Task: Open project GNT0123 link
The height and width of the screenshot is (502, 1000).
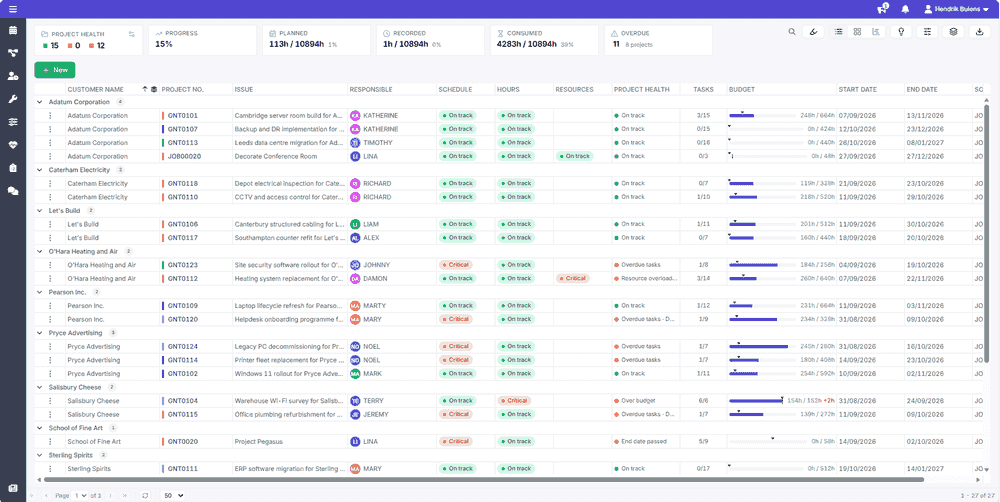Action: click(182, 265)
